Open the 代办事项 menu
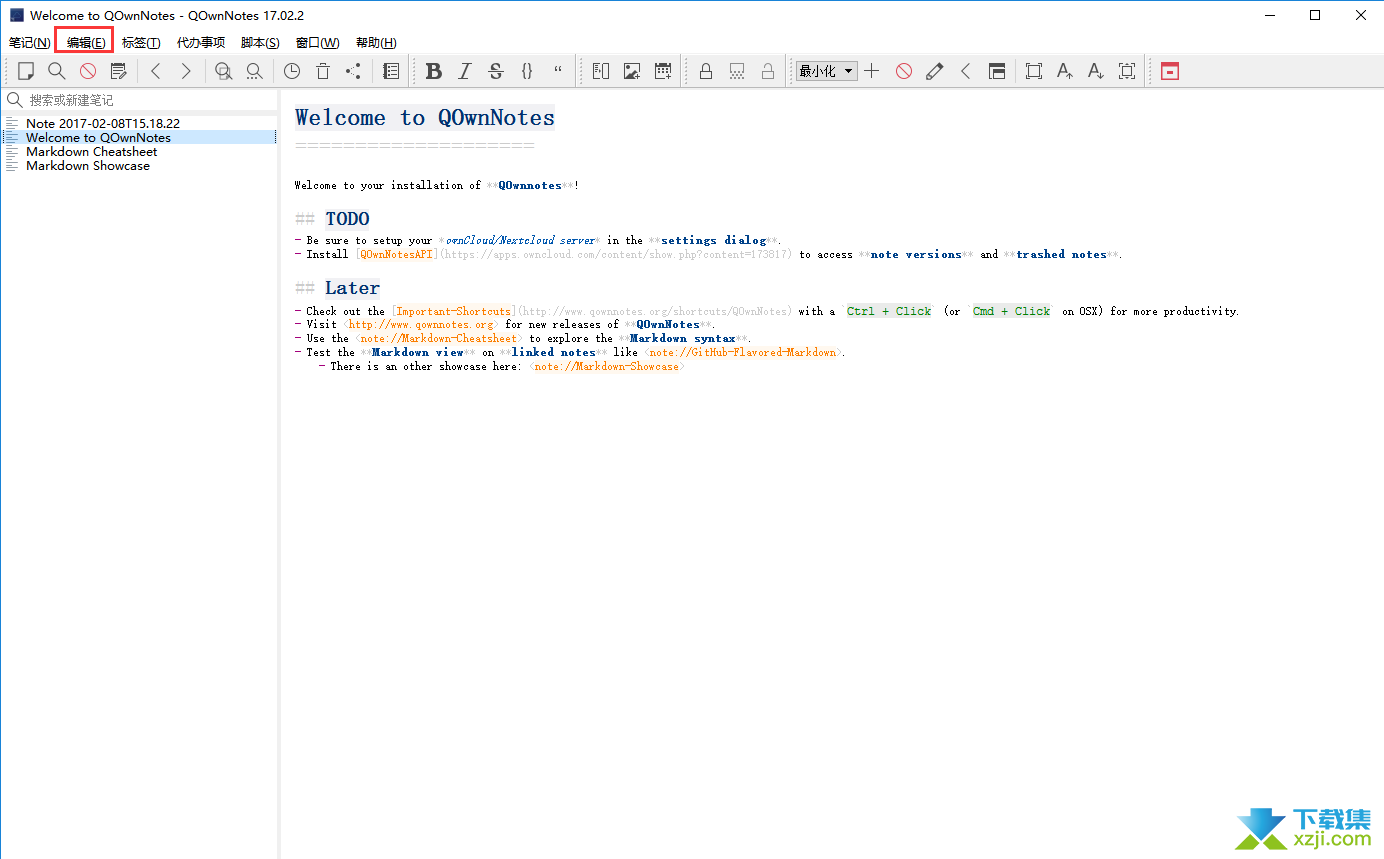 [x=201, y=43]
